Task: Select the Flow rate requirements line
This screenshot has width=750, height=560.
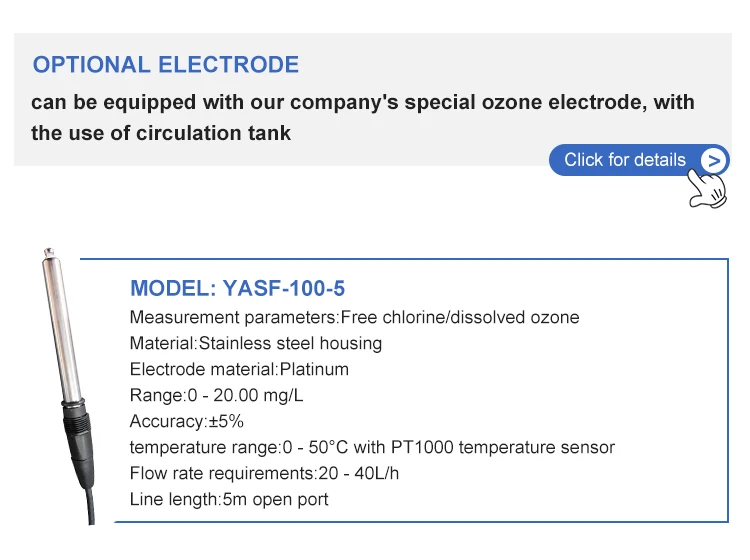Action: click(x=265, y=474)
